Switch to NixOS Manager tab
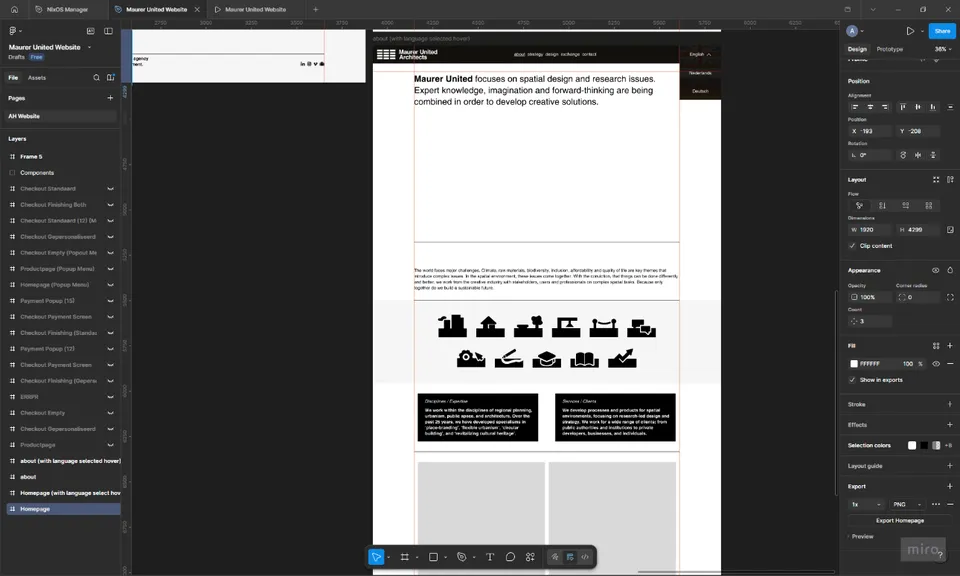Screen dimensions: 960x576 click(67, 9)
